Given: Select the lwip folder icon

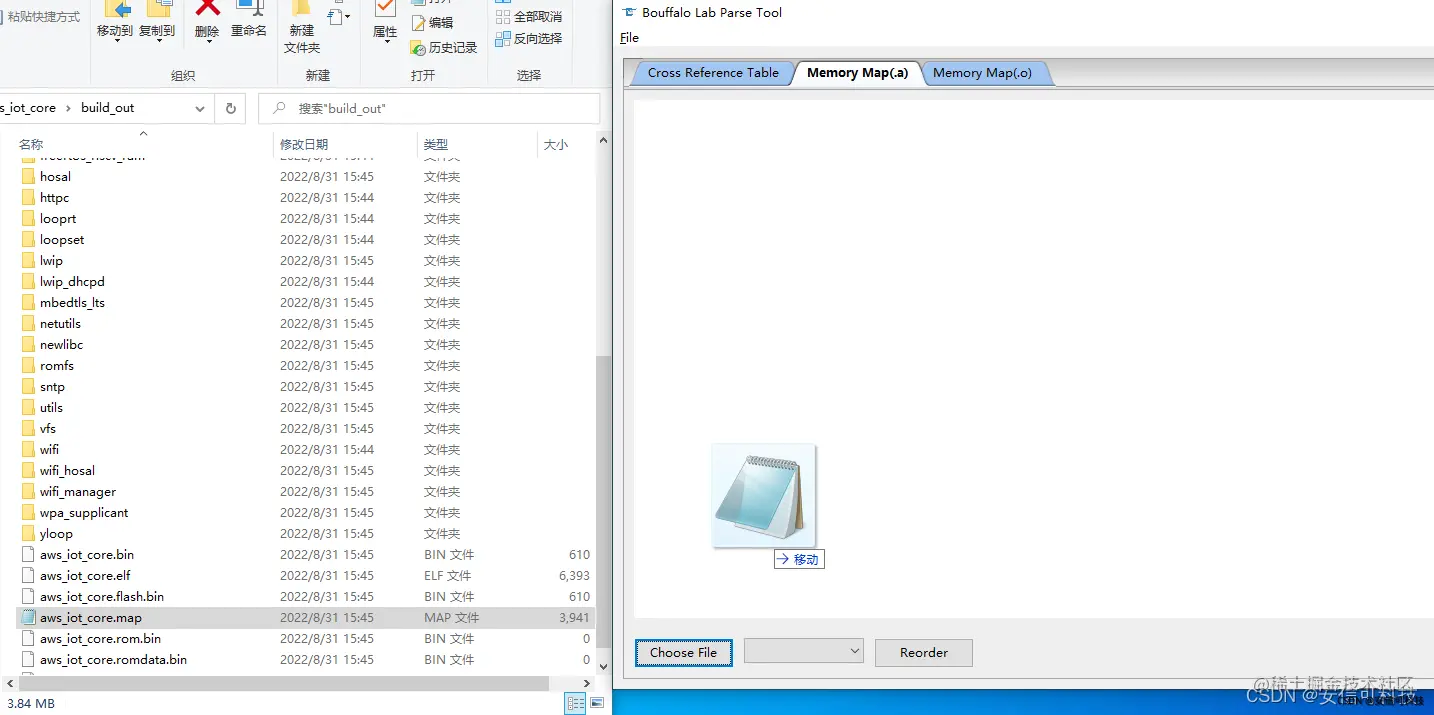Looking at the screenshot, I should coord(28,261).
